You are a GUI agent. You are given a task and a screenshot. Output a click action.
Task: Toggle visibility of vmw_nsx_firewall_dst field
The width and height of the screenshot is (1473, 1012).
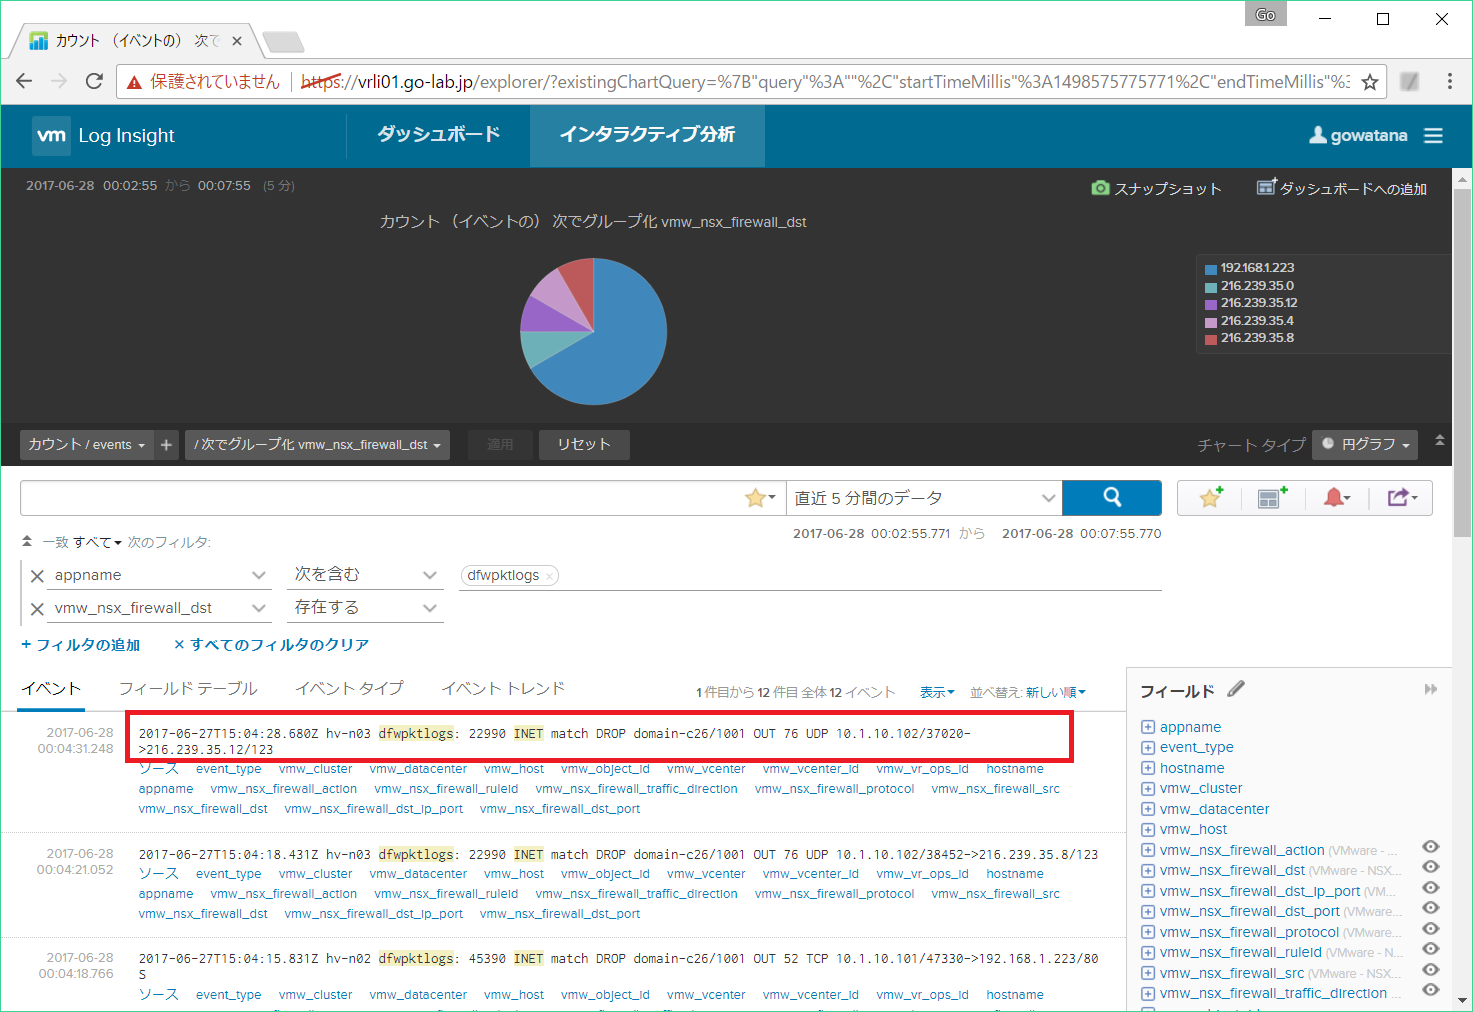click(x=1431, y=867)
